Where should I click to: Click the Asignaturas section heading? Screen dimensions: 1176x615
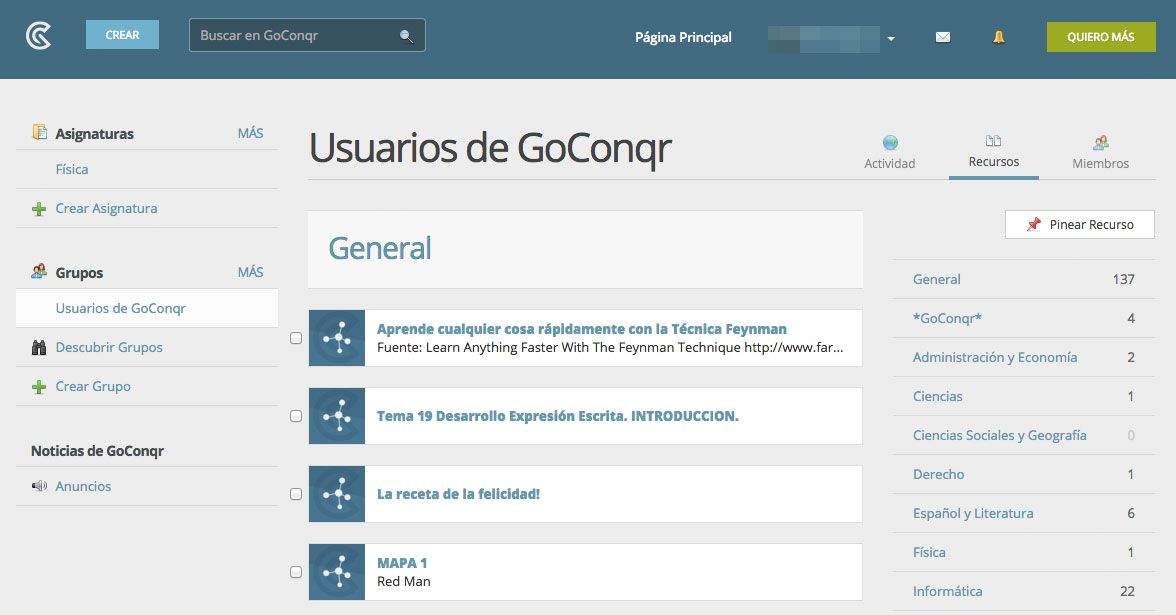click(94, 134)
